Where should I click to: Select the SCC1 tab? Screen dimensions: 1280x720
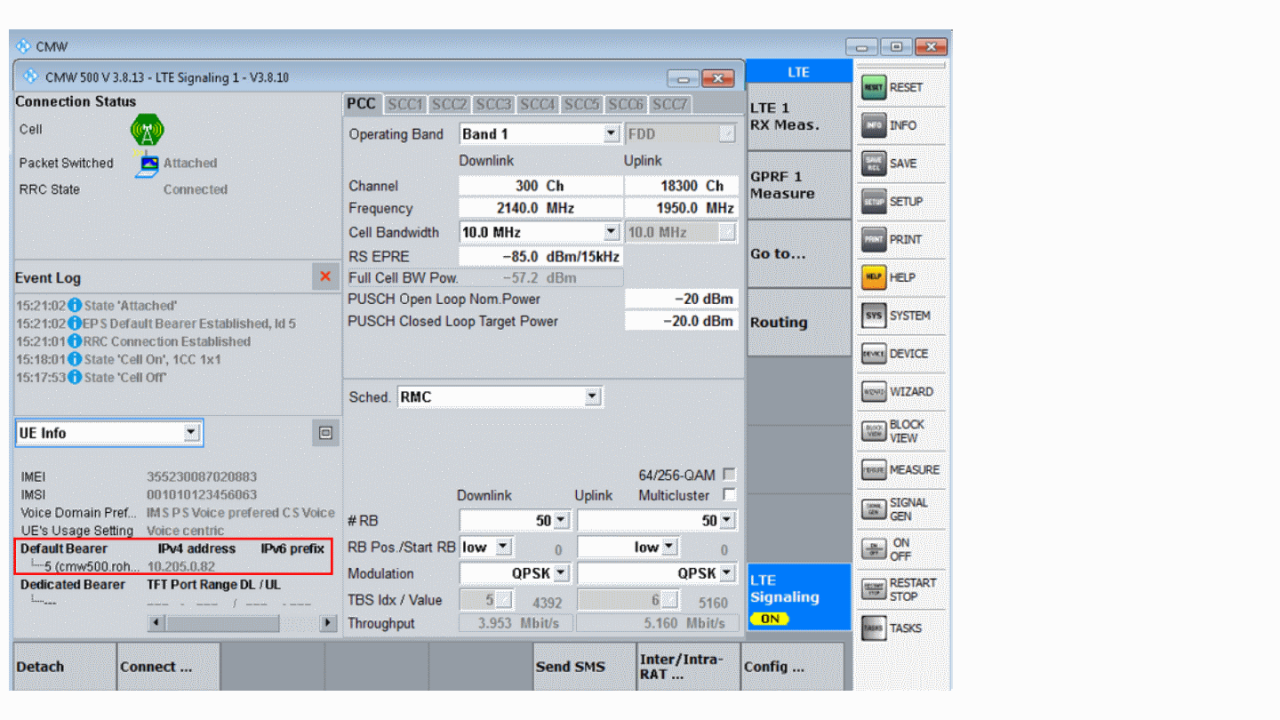click(x=405, y=104)
